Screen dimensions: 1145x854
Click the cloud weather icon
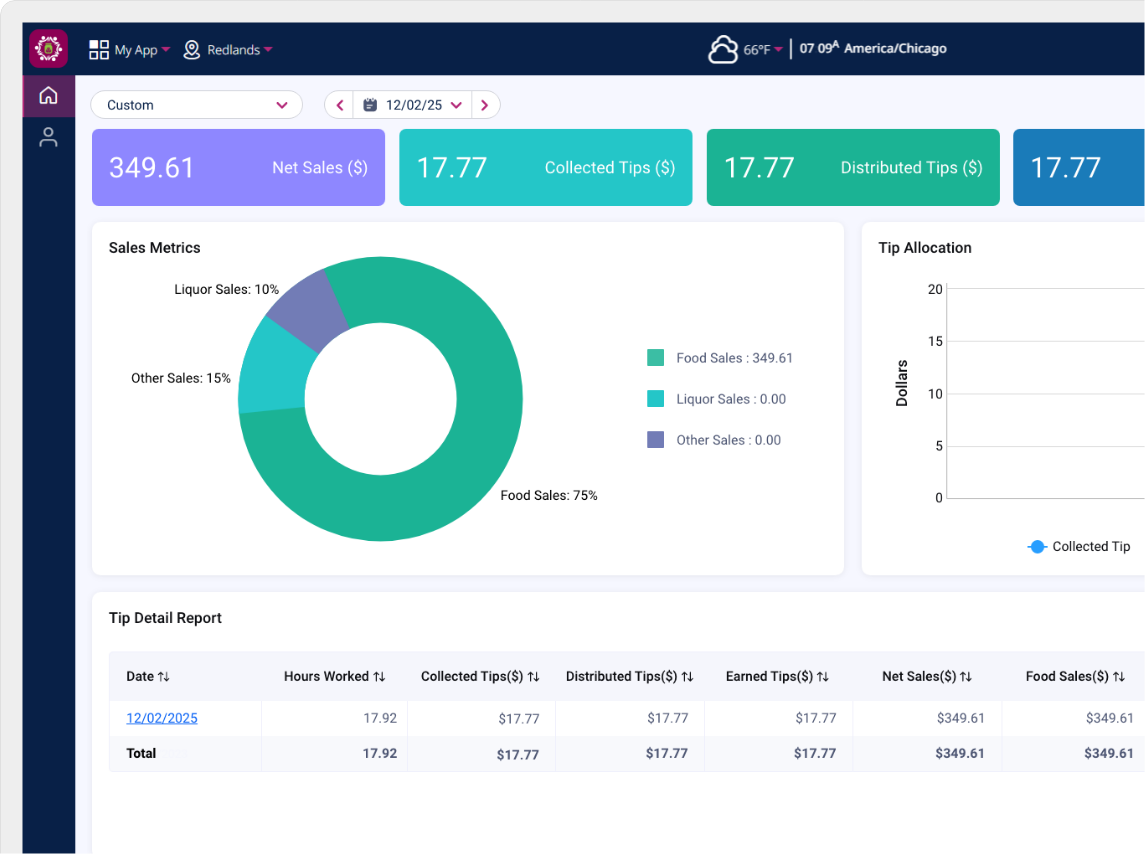pyautogui.click(x=722, y=49)
